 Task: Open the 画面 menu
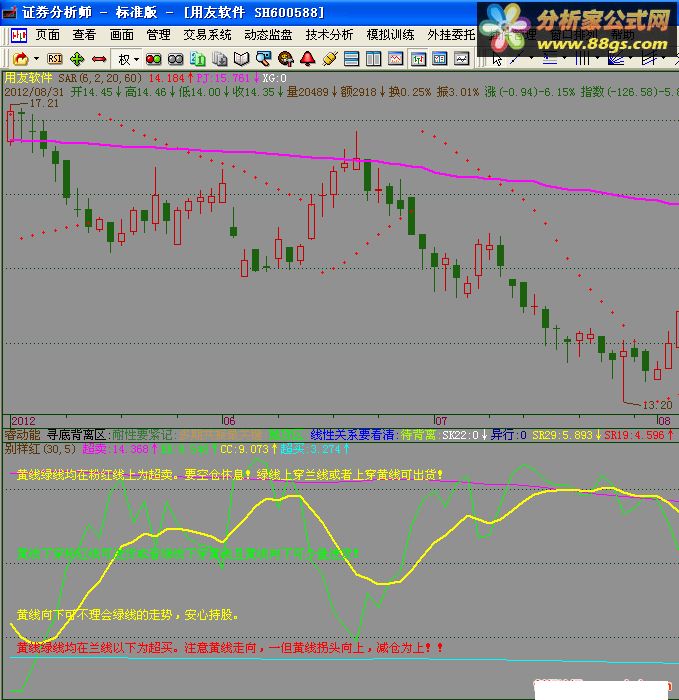tap(121, 35)
